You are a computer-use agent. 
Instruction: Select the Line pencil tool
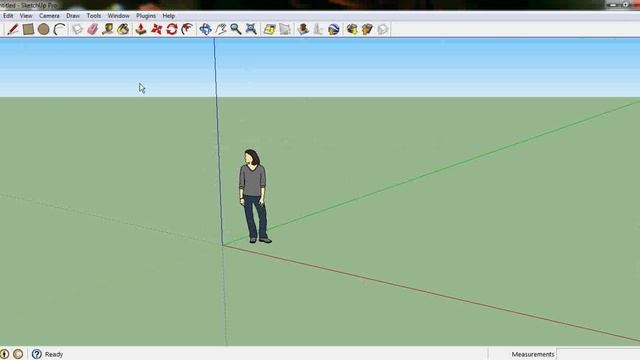[x=13, y=29]
